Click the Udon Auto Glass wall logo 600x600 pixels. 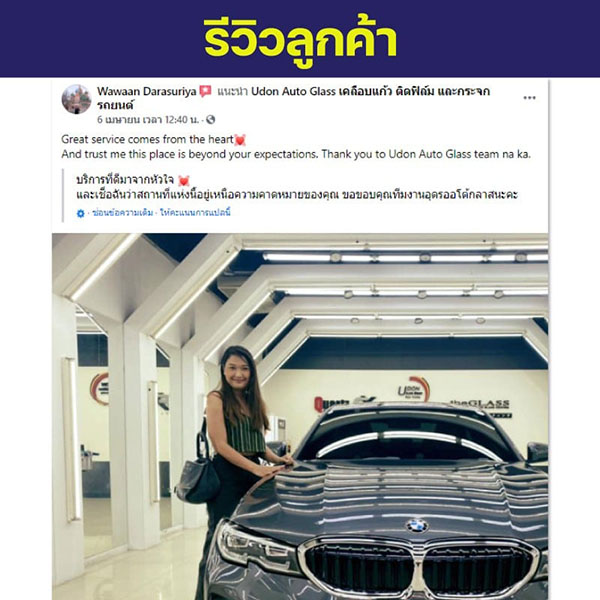pyautogui.click(x=413, y=390)
